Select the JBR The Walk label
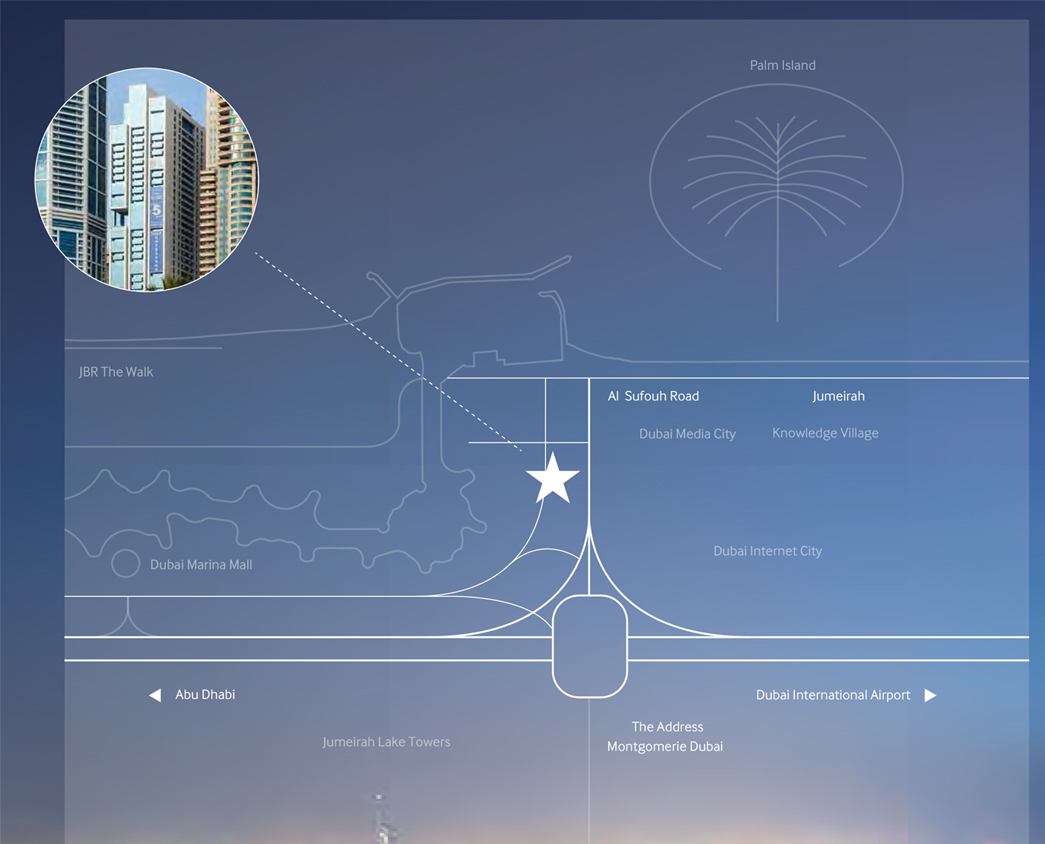The image size is (1045, 844). click(116, 372)
